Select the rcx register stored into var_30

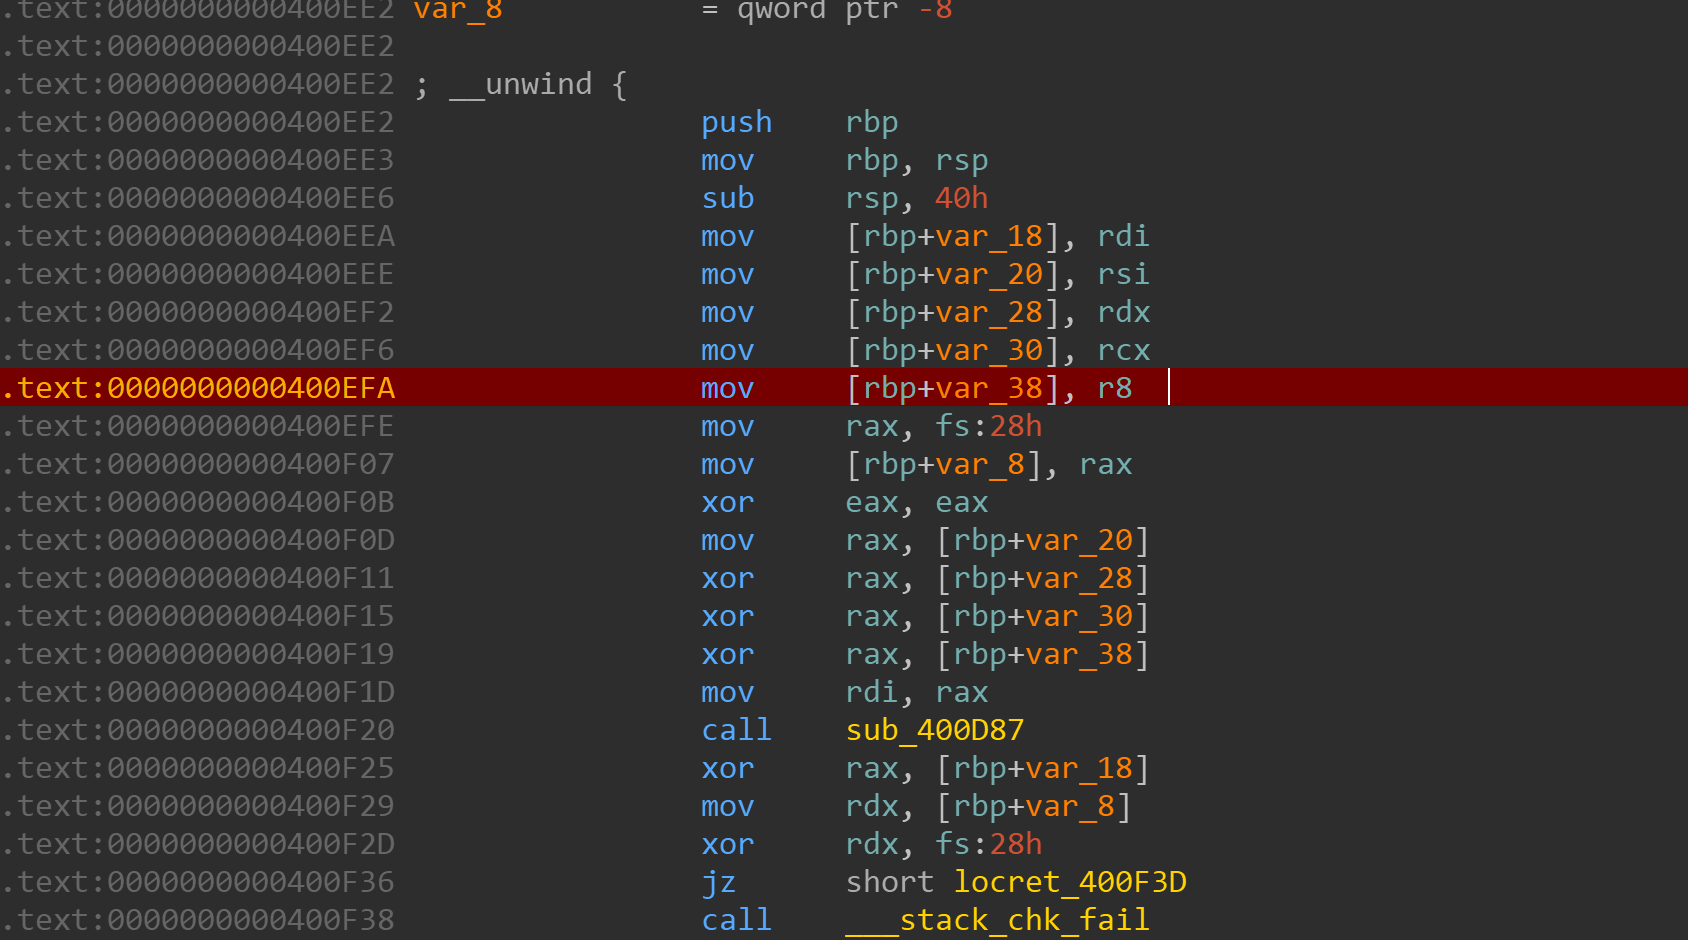point(1123,350)
